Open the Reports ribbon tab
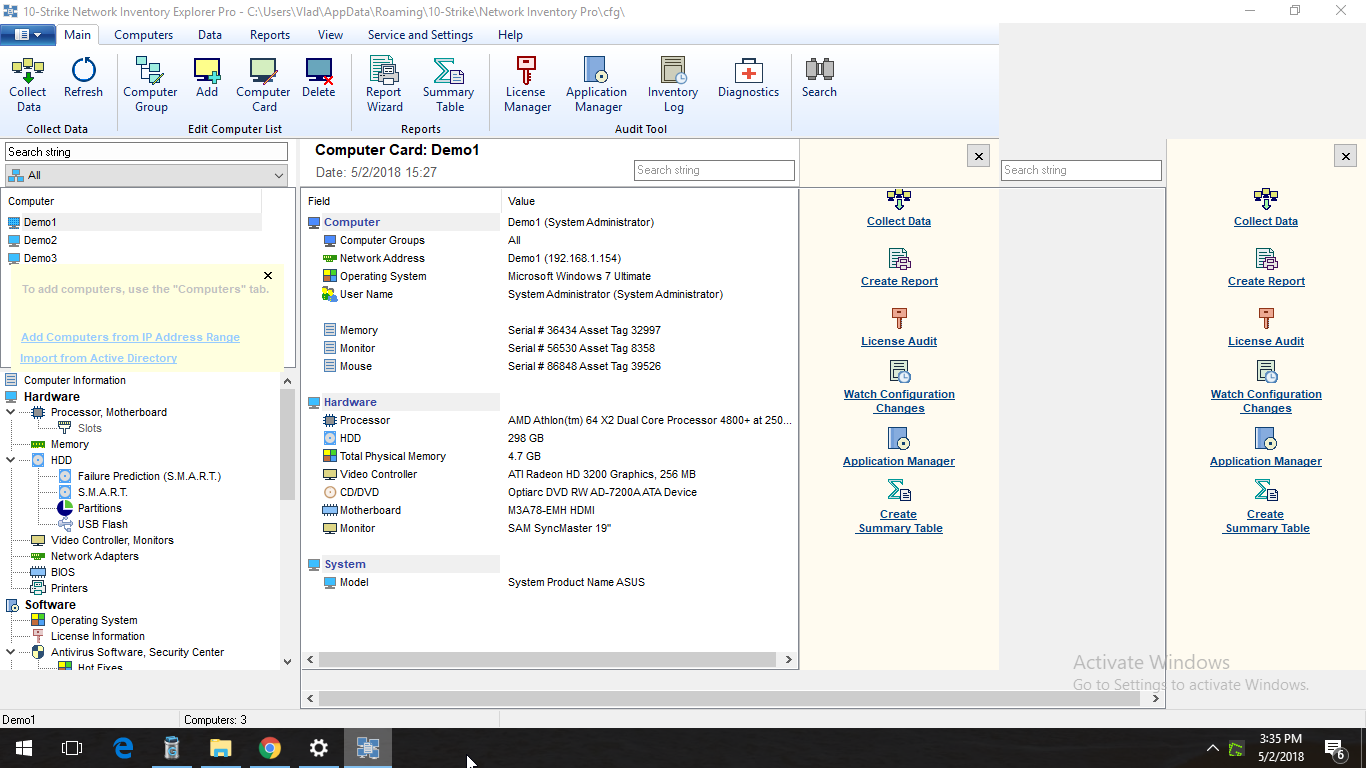The width and height of the screenshot is (1366, 768). (x=270, y=35)
